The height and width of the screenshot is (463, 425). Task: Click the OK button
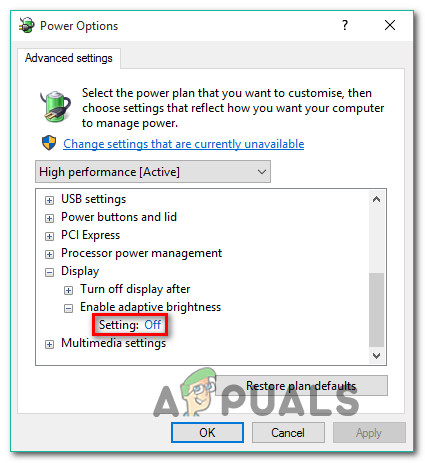[x=207, y=433]
